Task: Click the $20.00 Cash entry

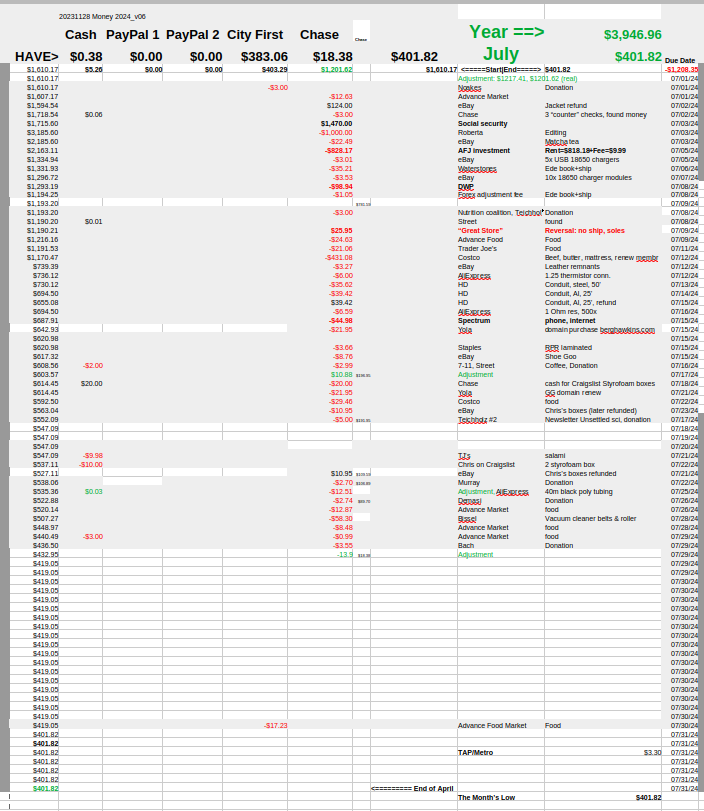Action: tap(92, 384)
